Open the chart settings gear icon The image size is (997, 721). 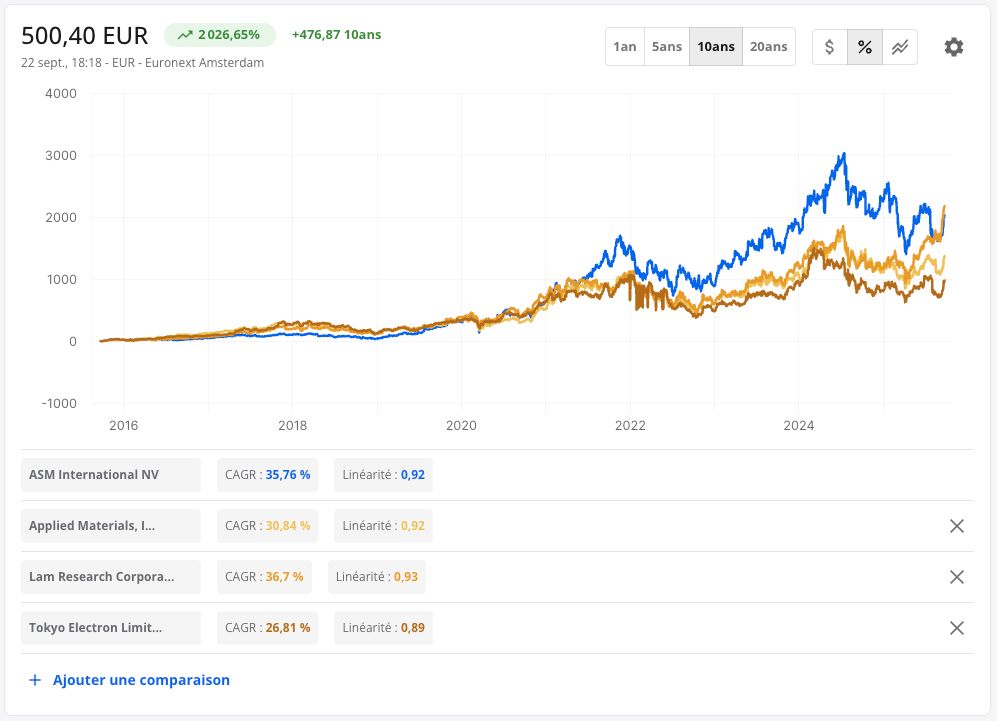click(953, 47)
